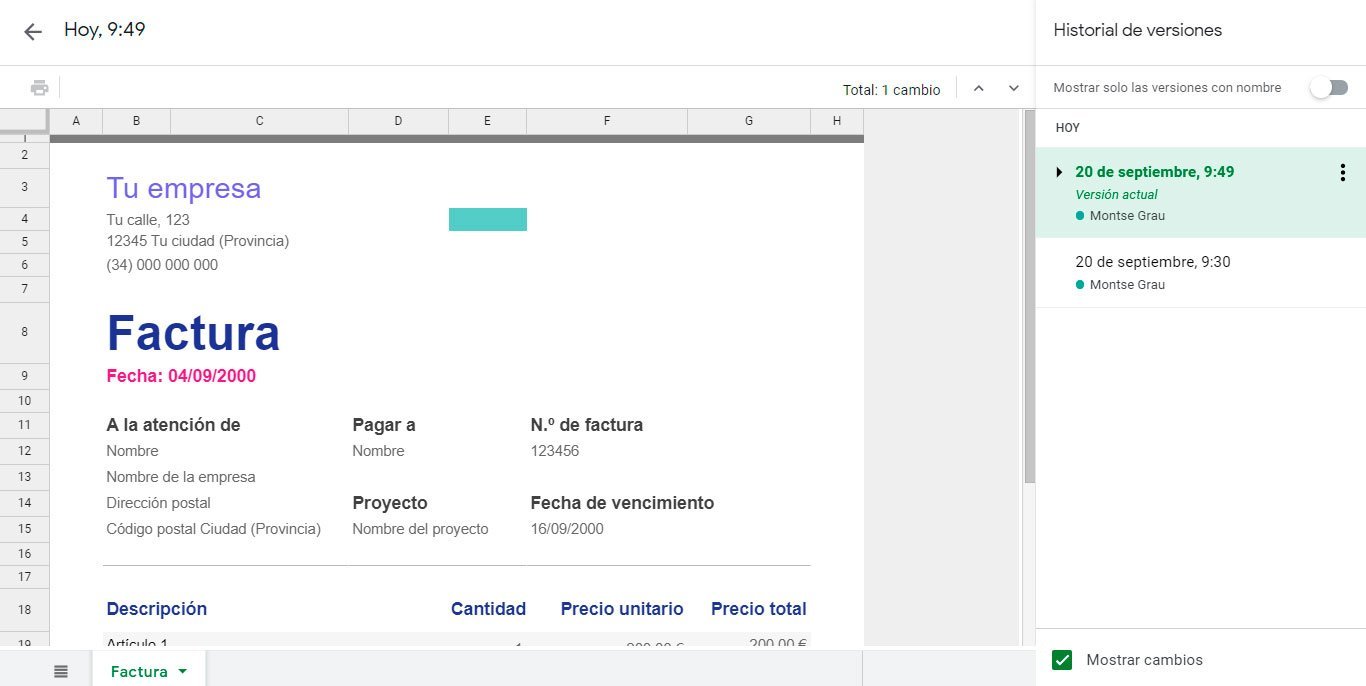
Task: Click the back arrow to exit version history
Action: point(33,32)
